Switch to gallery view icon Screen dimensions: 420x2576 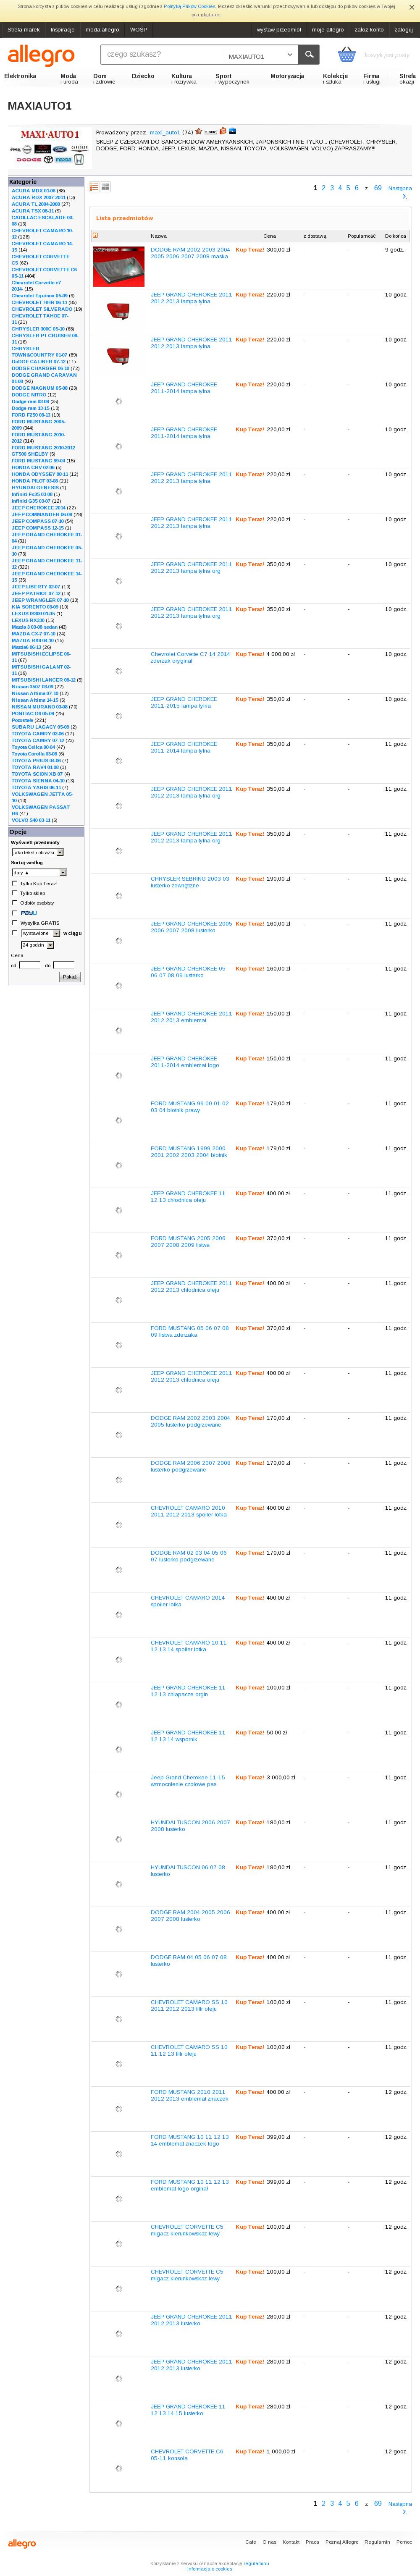(x=105, y=187)
